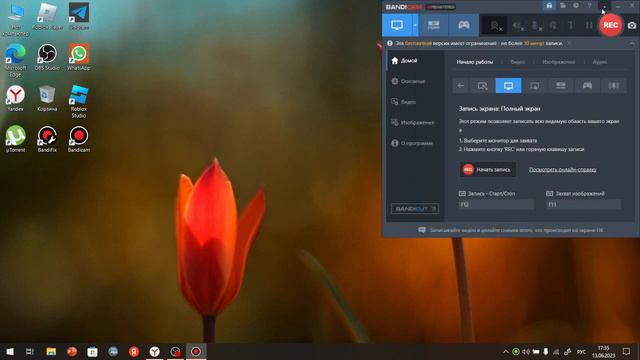Switch to the Начало работы tab

coord(475,62)
